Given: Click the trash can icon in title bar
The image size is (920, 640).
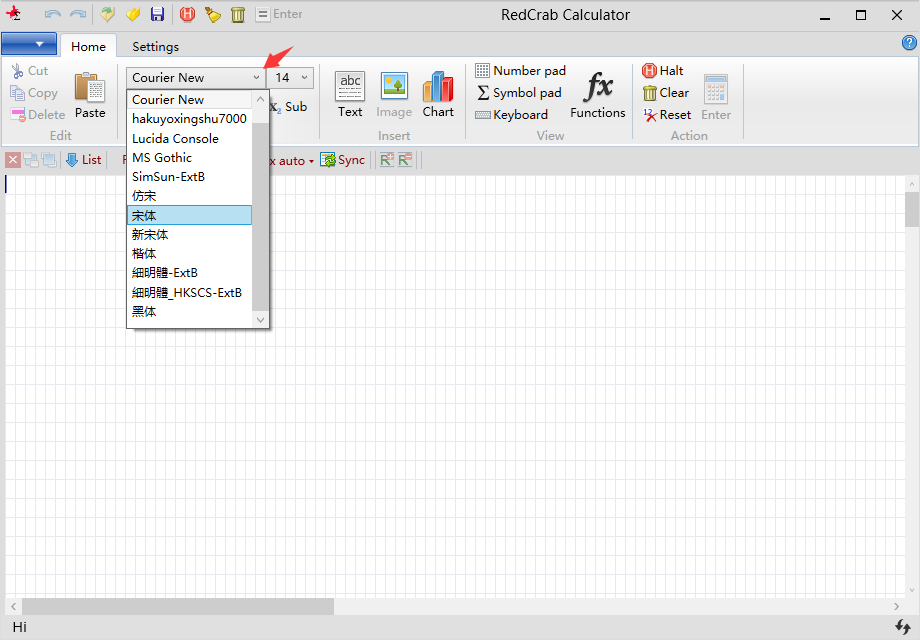Looking at the screenshot, I should [238, 14].
